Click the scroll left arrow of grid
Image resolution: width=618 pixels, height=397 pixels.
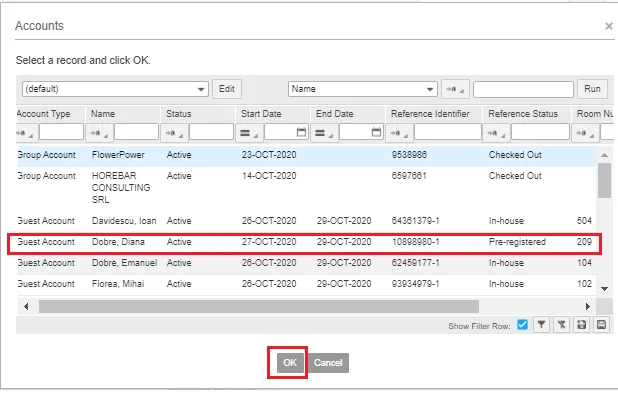click(x=26, y=306)
